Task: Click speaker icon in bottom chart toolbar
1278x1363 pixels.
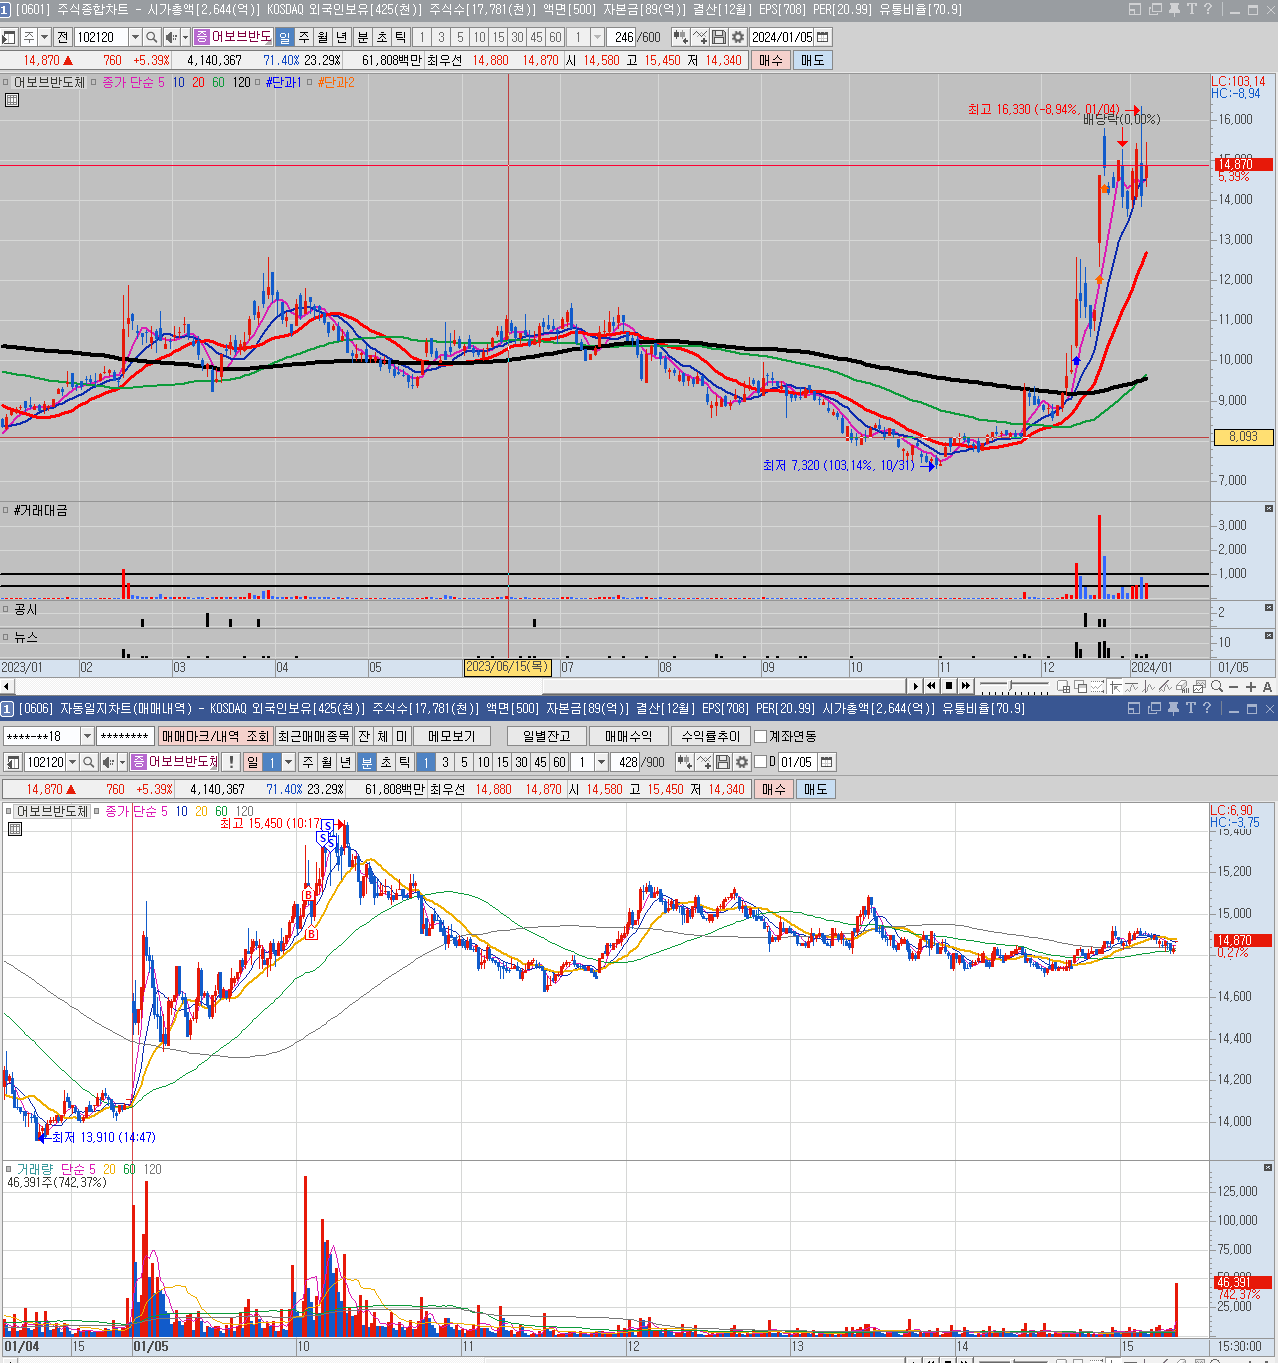Action: [108, 762]
